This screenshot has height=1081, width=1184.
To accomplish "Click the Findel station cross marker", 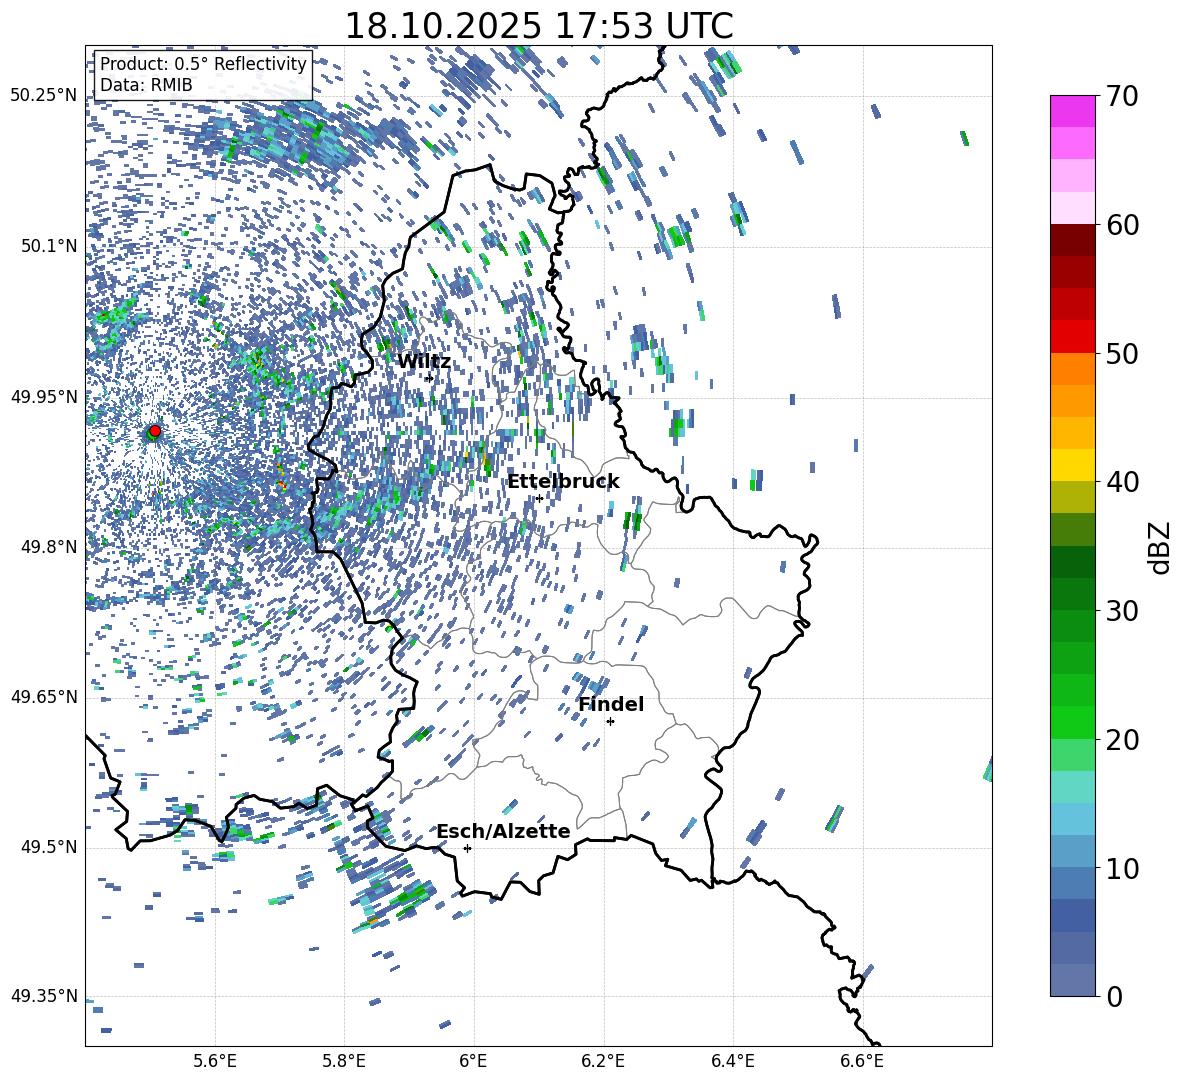I will click(x=610, y=721).
